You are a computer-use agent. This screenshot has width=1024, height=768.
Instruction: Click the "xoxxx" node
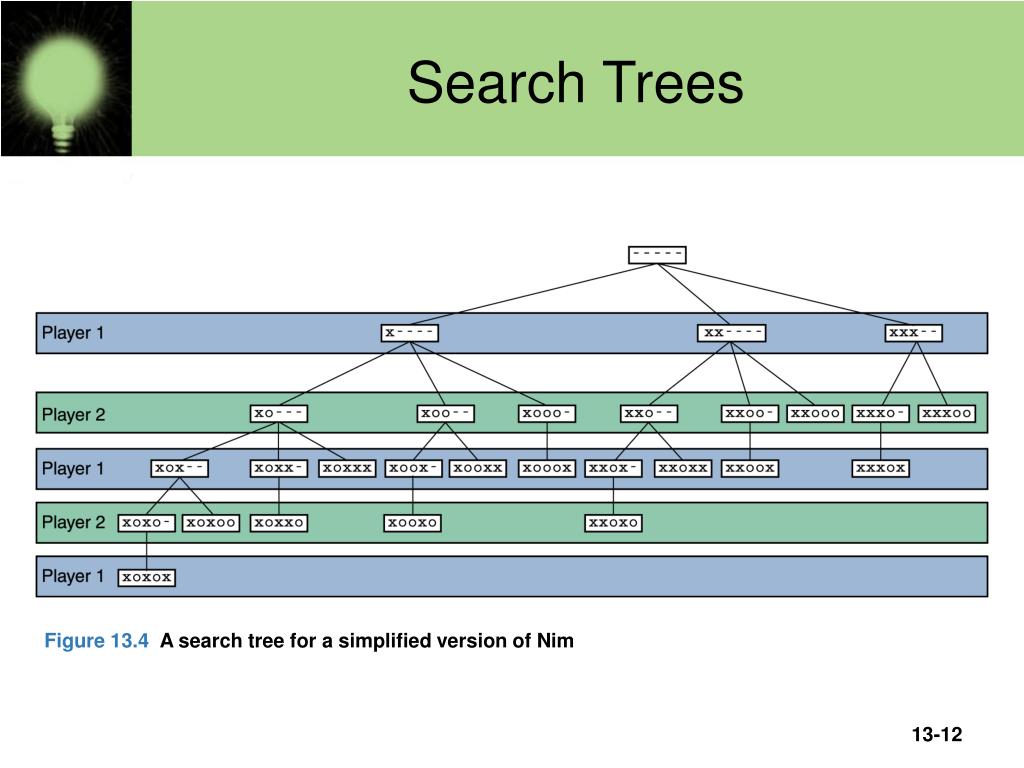tap(347, 469)
